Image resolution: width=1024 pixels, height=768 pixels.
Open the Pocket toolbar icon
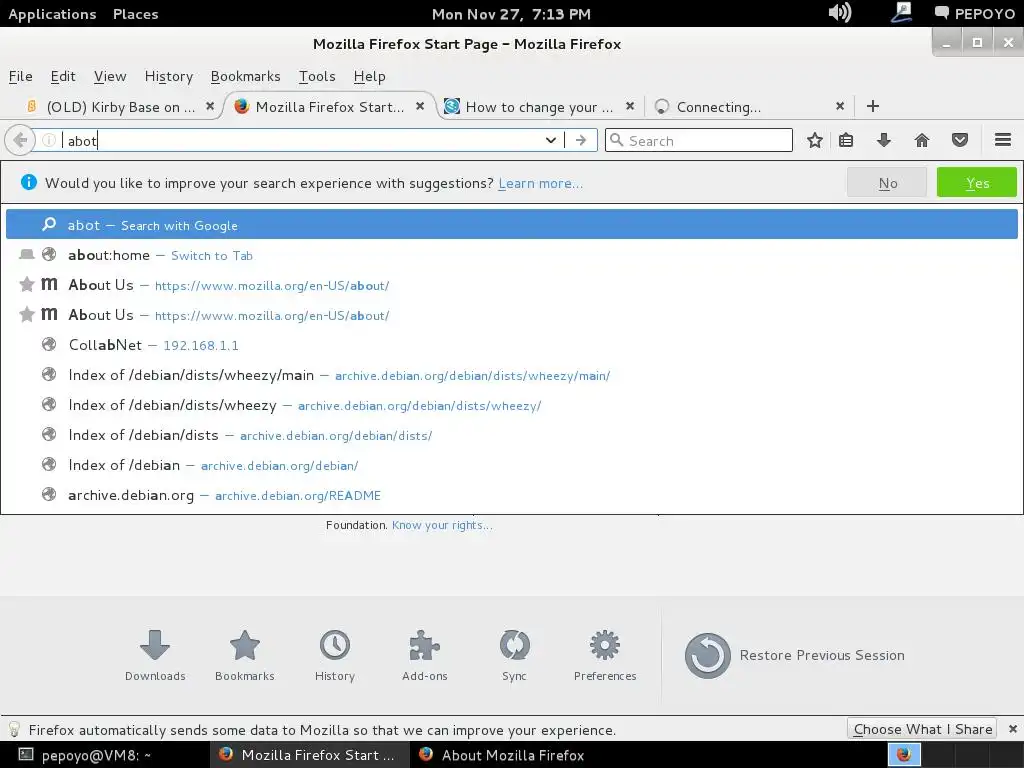click(959, 140)
